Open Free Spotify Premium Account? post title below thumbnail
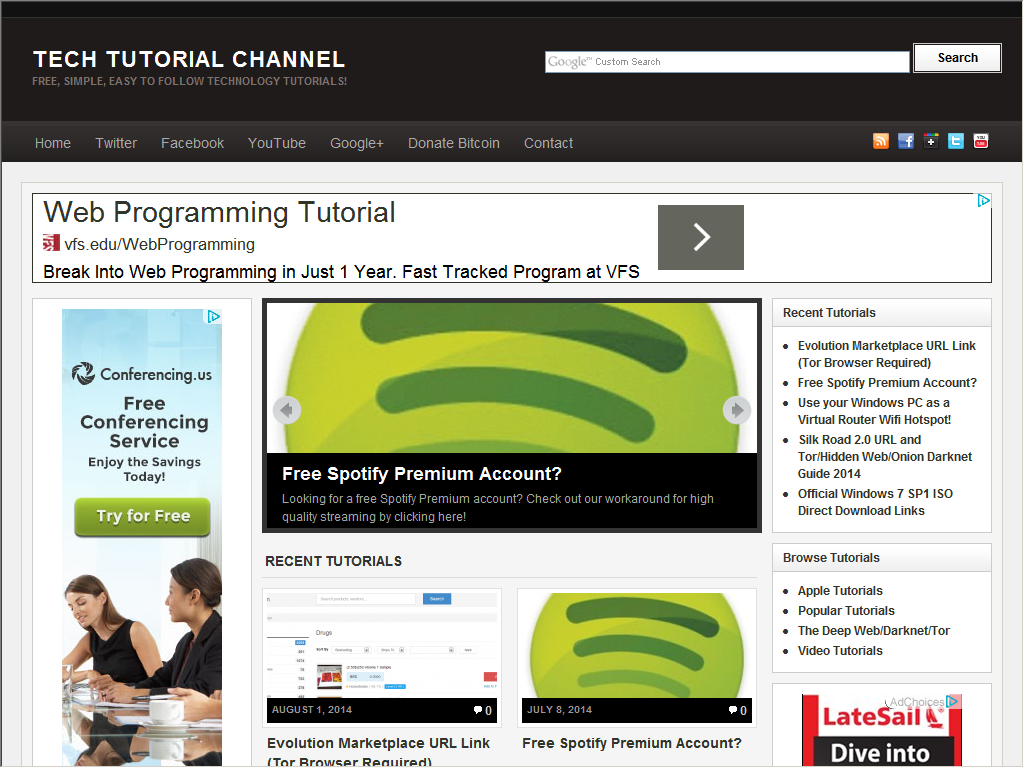The image size is (1024, 768). click(x=632, y=743)
